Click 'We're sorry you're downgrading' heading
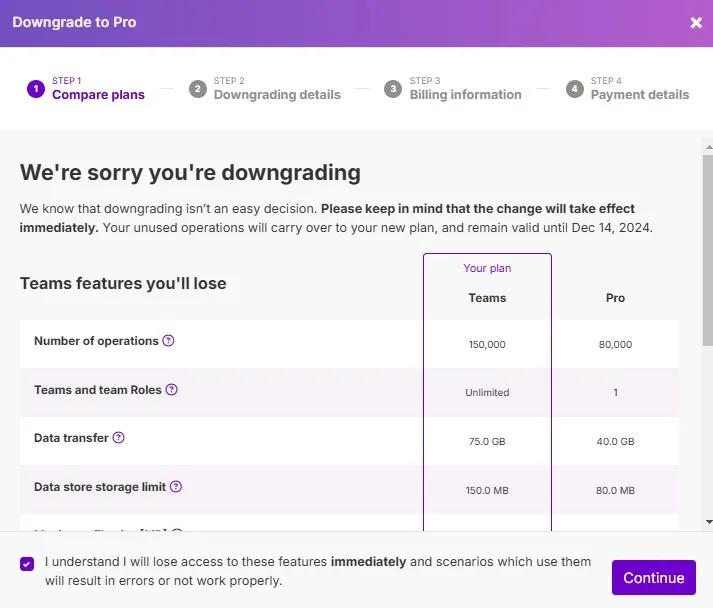Image resolution: width=713 pixels, height=608 pixels. click(x=190, y=173)
